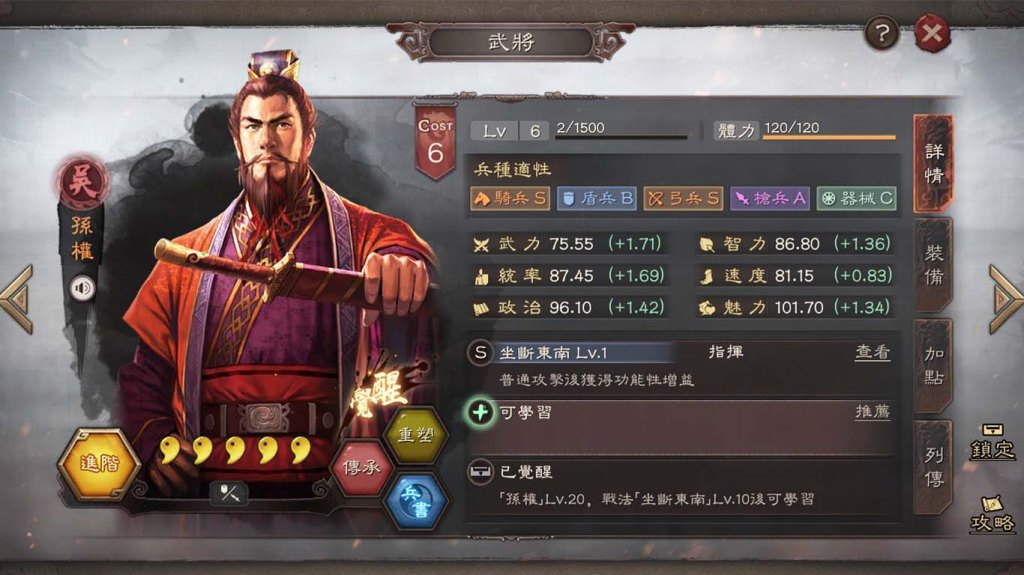Viewport: 1024px width, 575px height.
Task: Toggle the 鎖定 lock on this general
Action: 992,441
